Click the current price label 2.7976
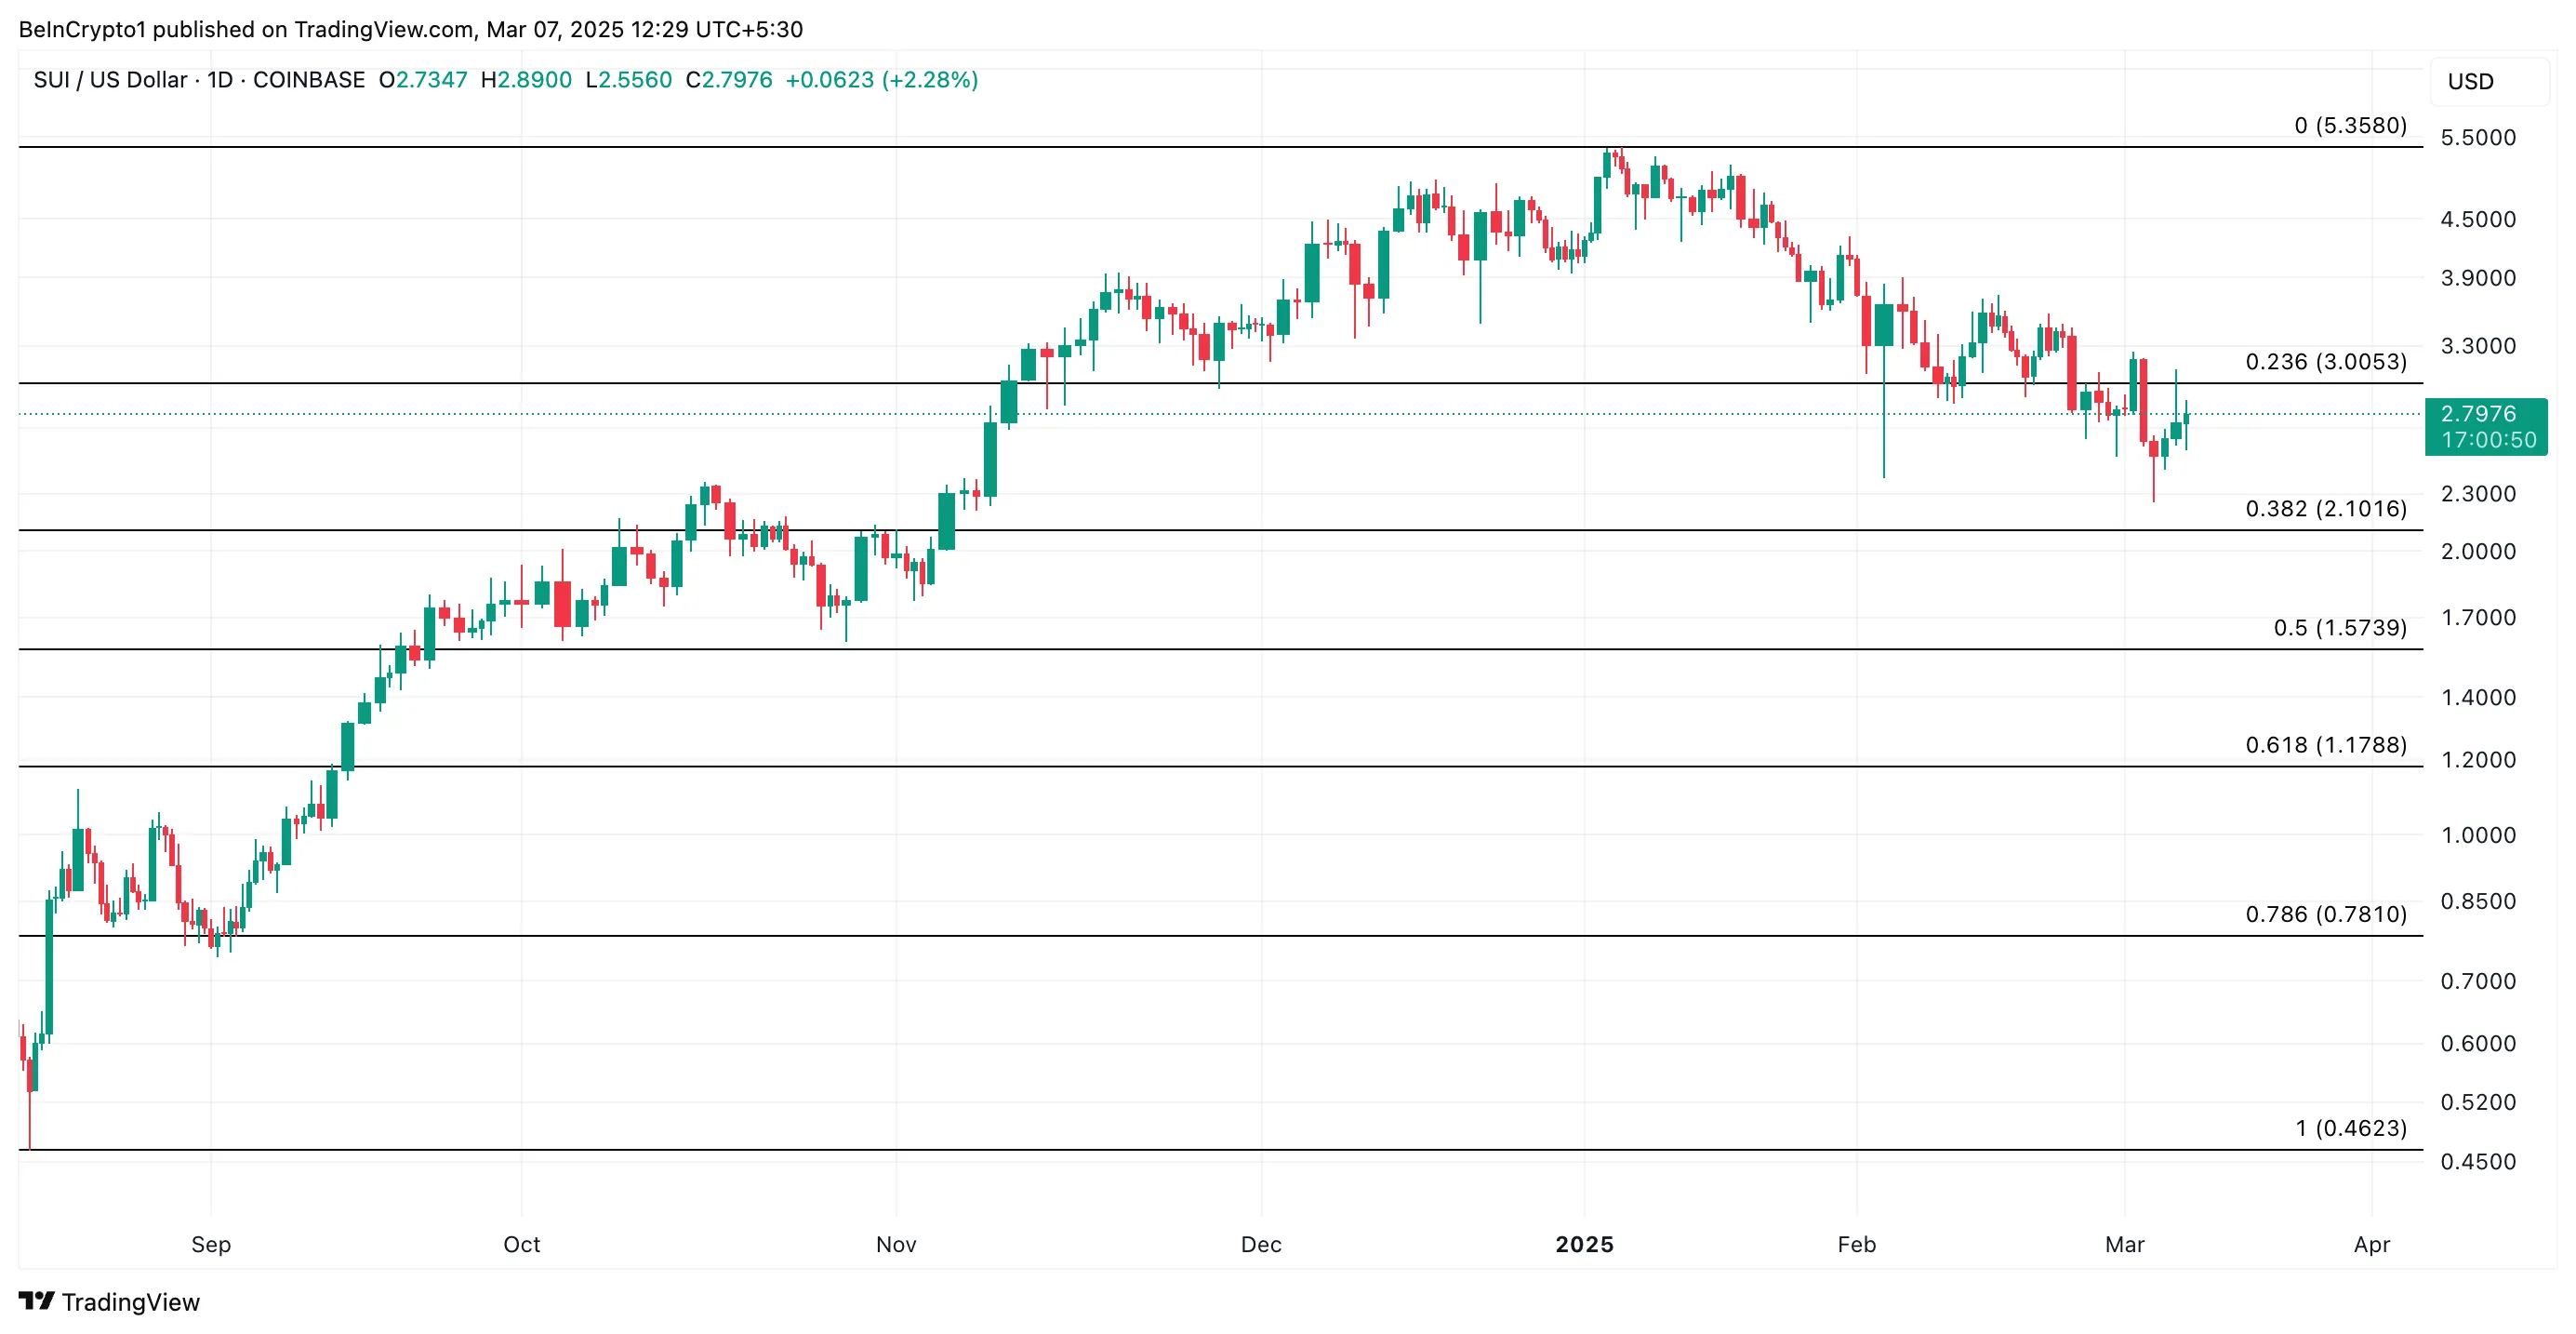The height and width of the screenshot is (1334, 2576). [x=2477, y=414]
